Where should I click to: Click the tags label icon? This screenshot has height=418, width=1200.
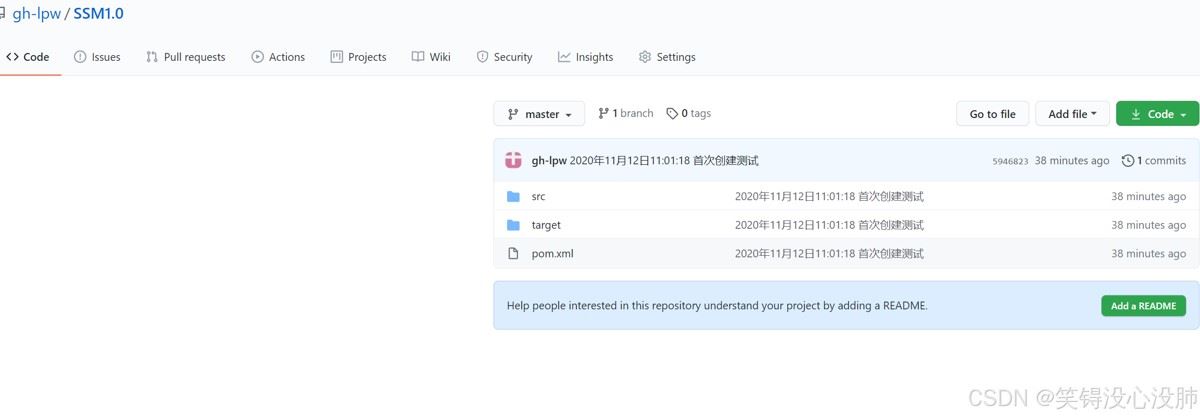(672, 114)
